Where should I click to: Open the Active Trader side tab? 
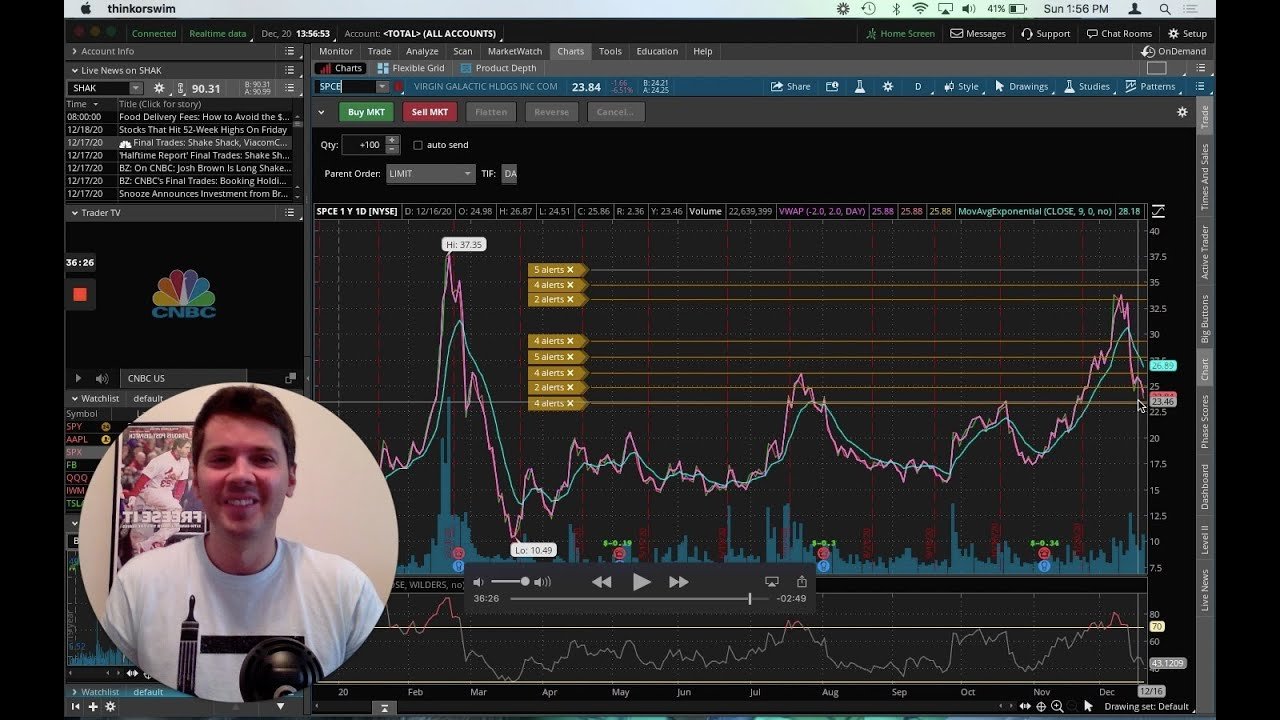(x=1205, y=252)
